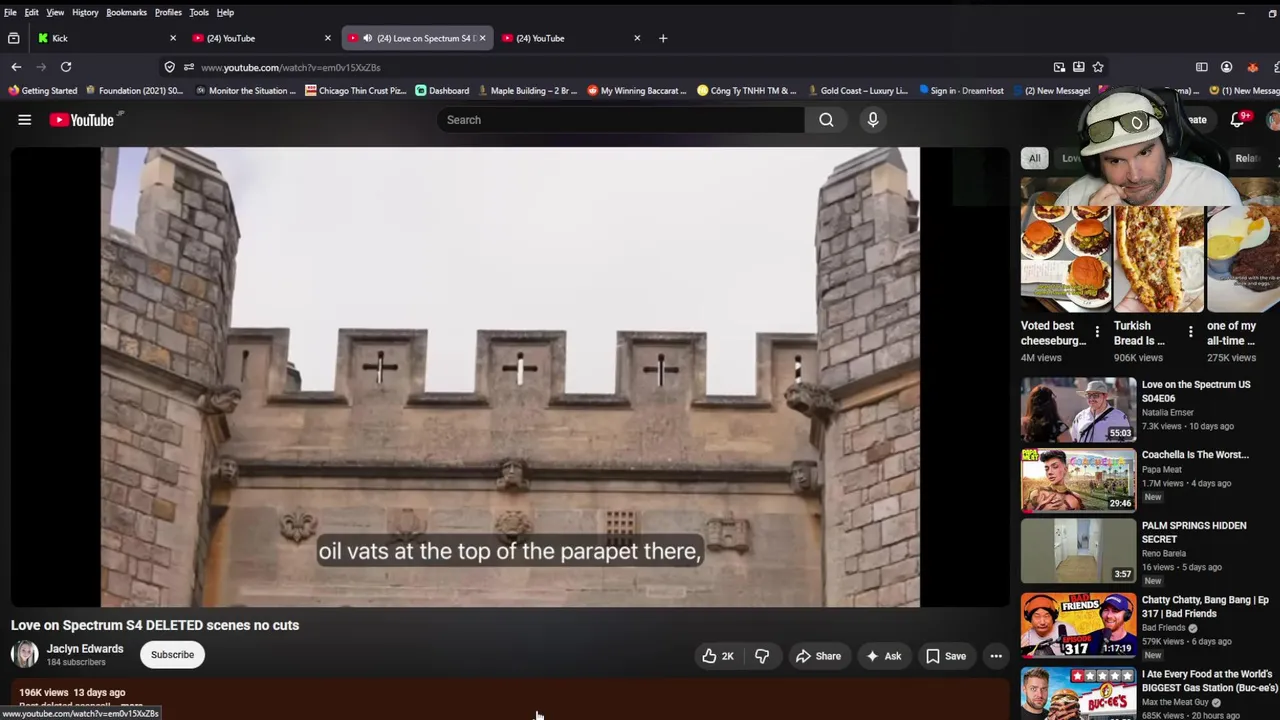Switch to the first (24) YouTube tab
Image resolution: width=1280 pixels, height=720 pixels.
pos(260,38)
